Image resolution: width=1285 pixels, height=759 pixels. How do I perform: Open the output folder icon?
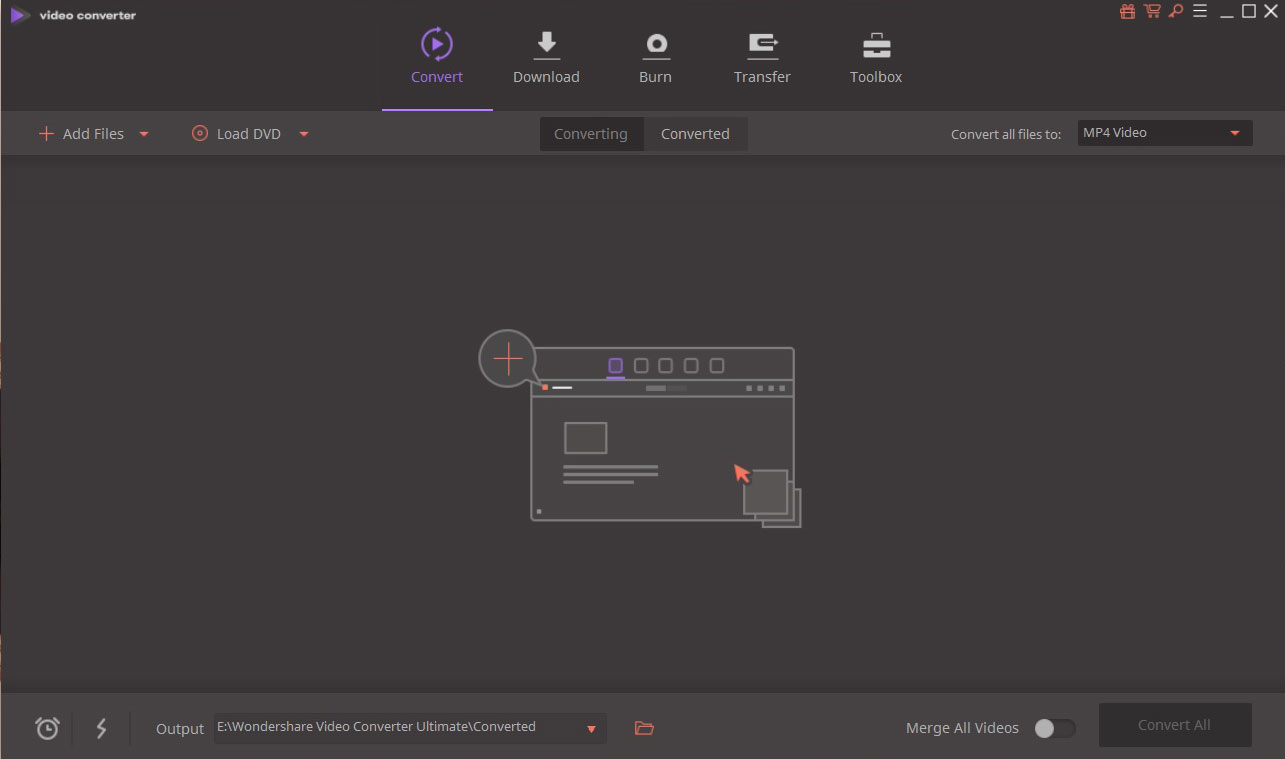point(644,728)
